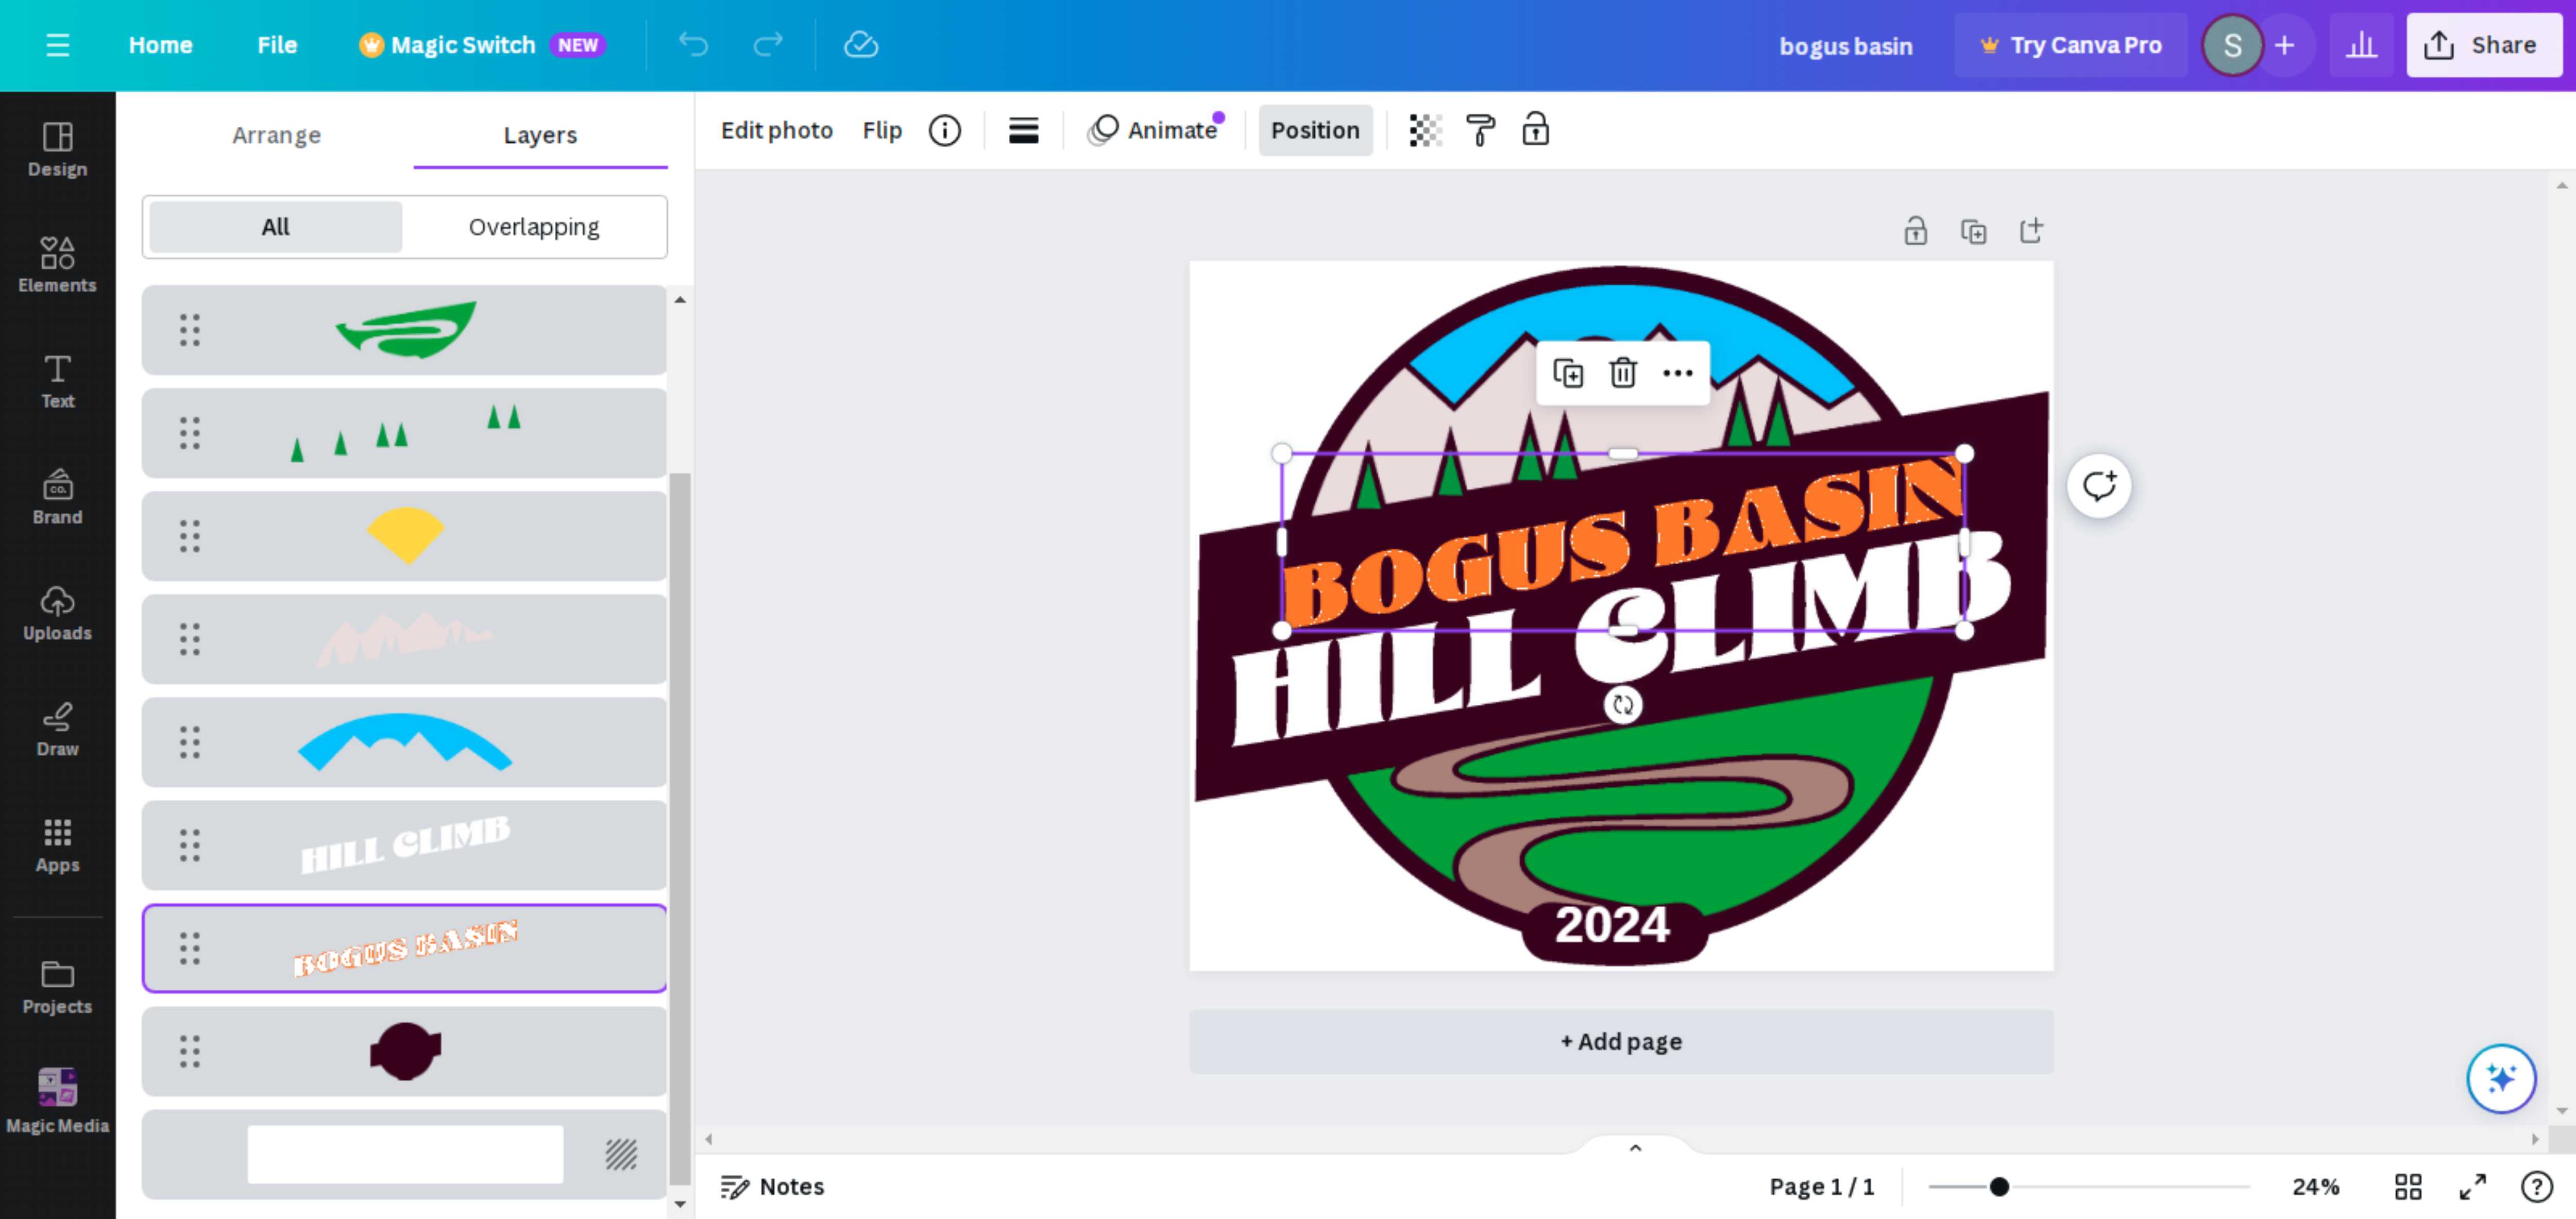Image resolution: width=2576 pixels, height=1219 pixels.
Task: Select the All layers filter
Action: 275,227
